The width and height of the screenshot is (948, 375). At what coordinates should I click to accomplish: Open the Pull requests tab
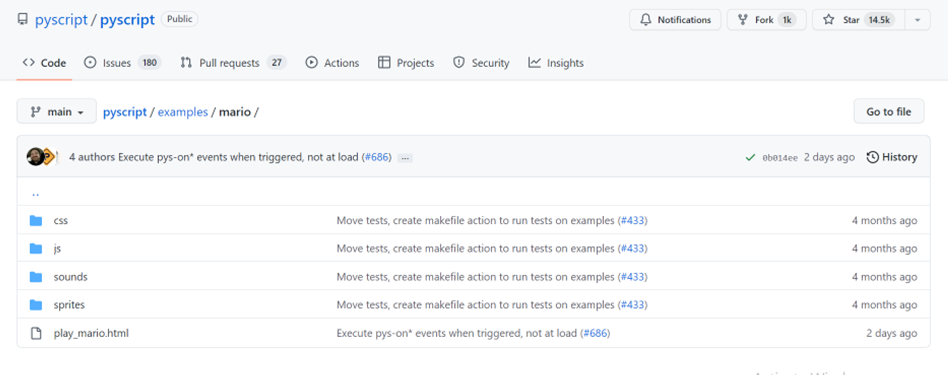coord(233,63)
